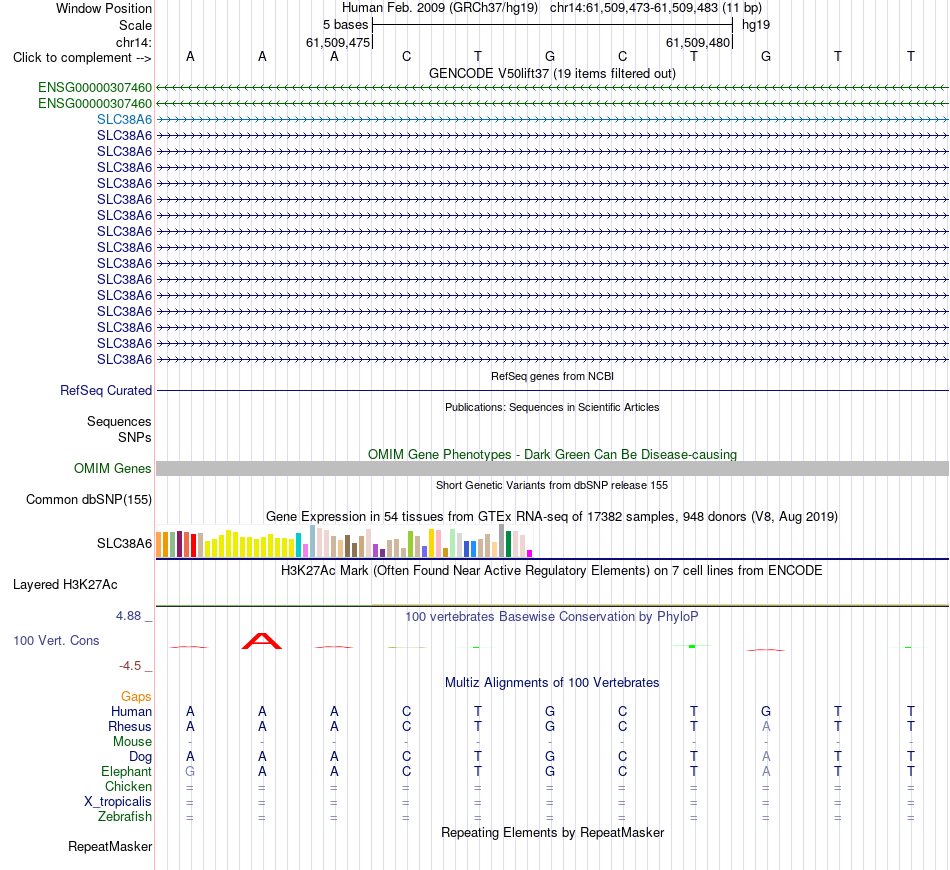The height and width of the screenshot is (870, 950).
Task: Click the "SNPs" subtrack label
Action: pos(135,437)
